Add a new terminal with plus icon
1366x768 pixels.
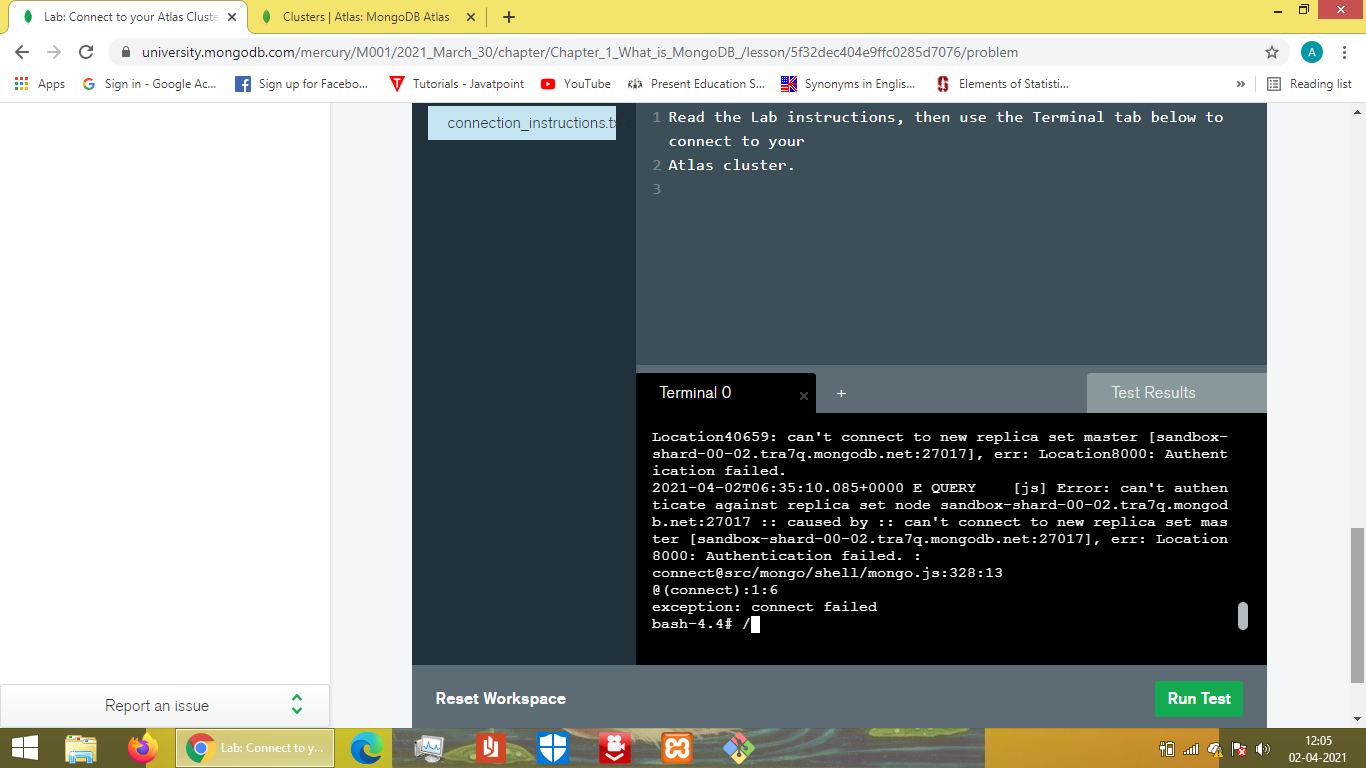[841, 394]
